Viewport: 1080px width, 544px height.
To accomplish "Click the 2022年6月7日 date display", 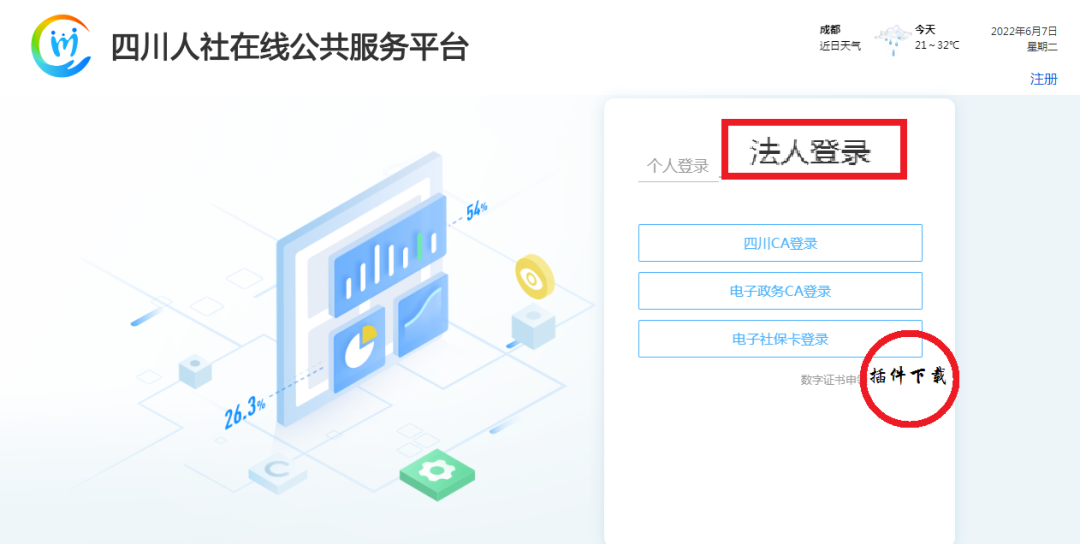I will pos(1024,31).
